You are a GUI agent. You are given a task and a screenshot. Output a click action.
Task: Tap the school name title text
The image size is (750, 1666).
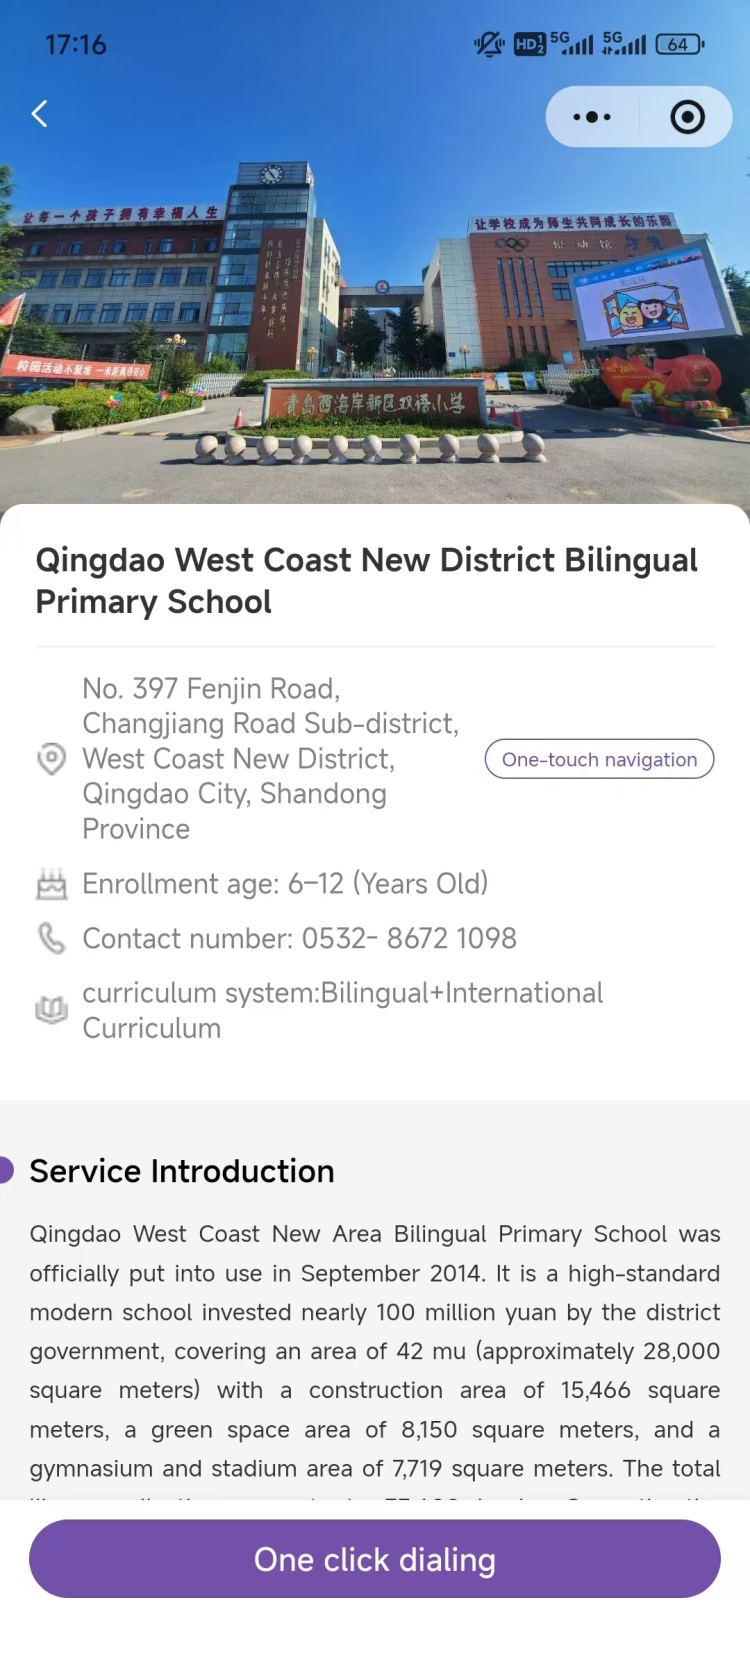(366, 581)
